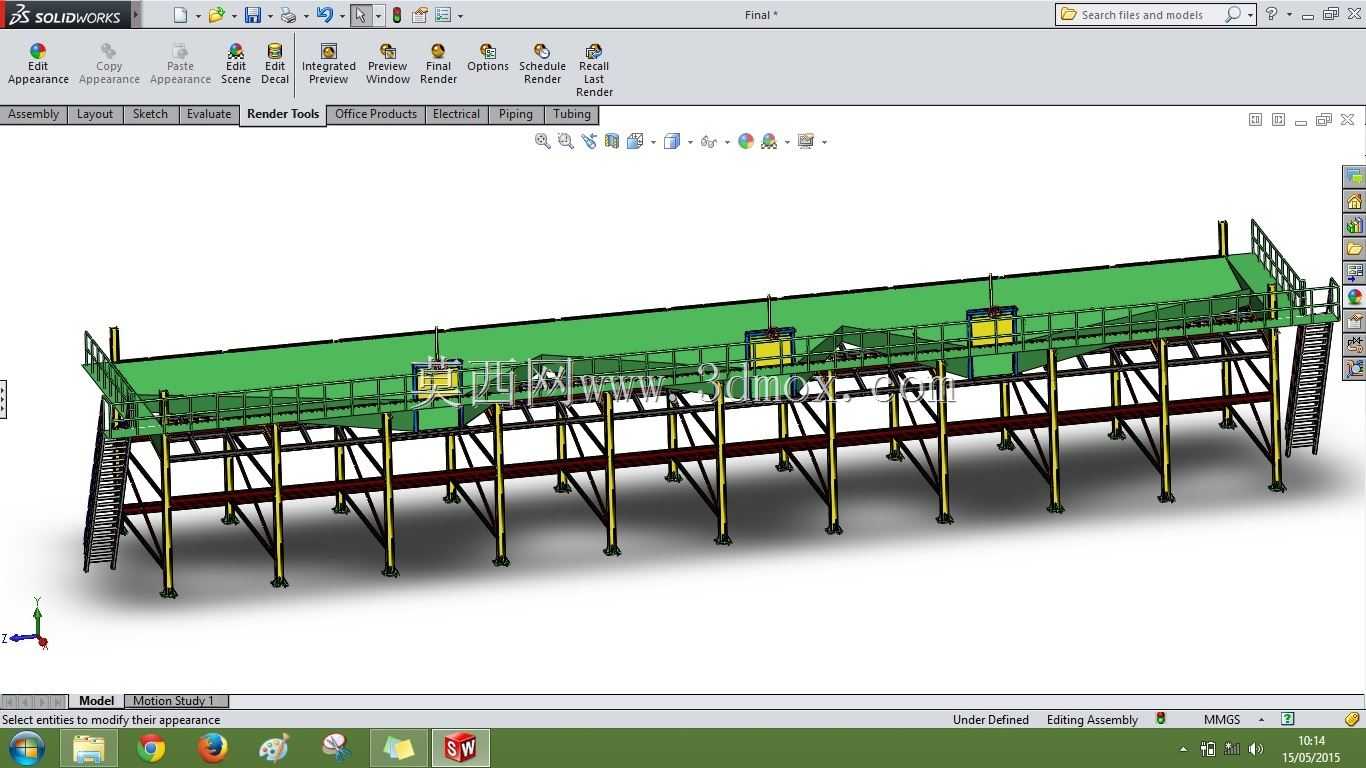The height and width of the screenshot is (768, 1366).
Task: Open Quick Tips in status bar
Action: 1288,719
